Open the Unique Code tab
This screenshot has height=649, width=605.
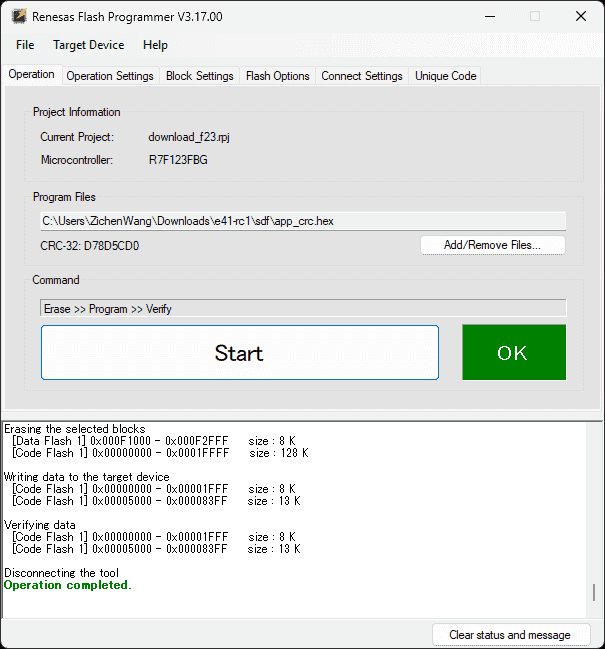(445, 76)
